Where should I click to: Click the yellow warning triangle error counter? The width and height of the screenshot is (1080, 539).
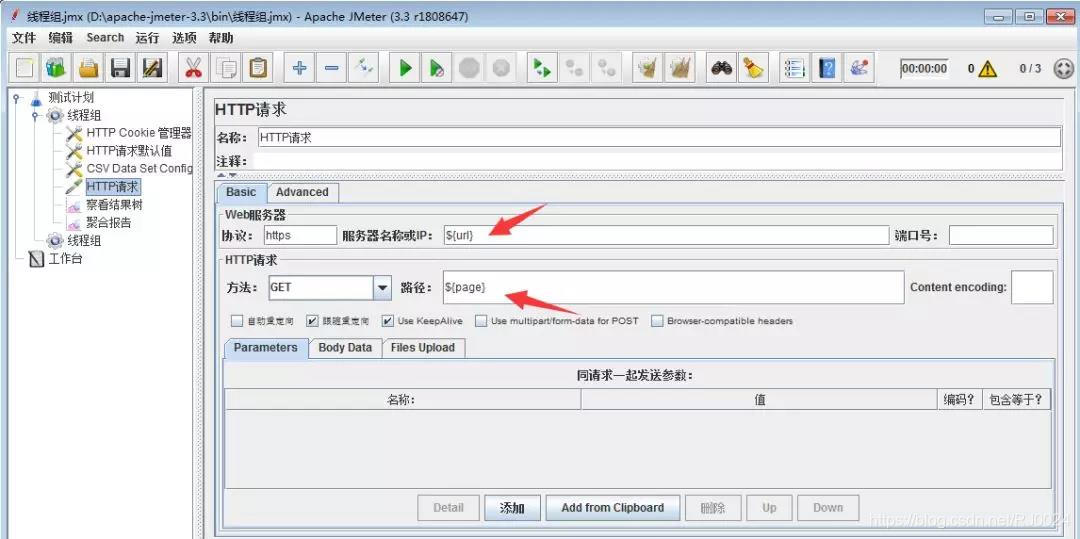pos(988,69)
